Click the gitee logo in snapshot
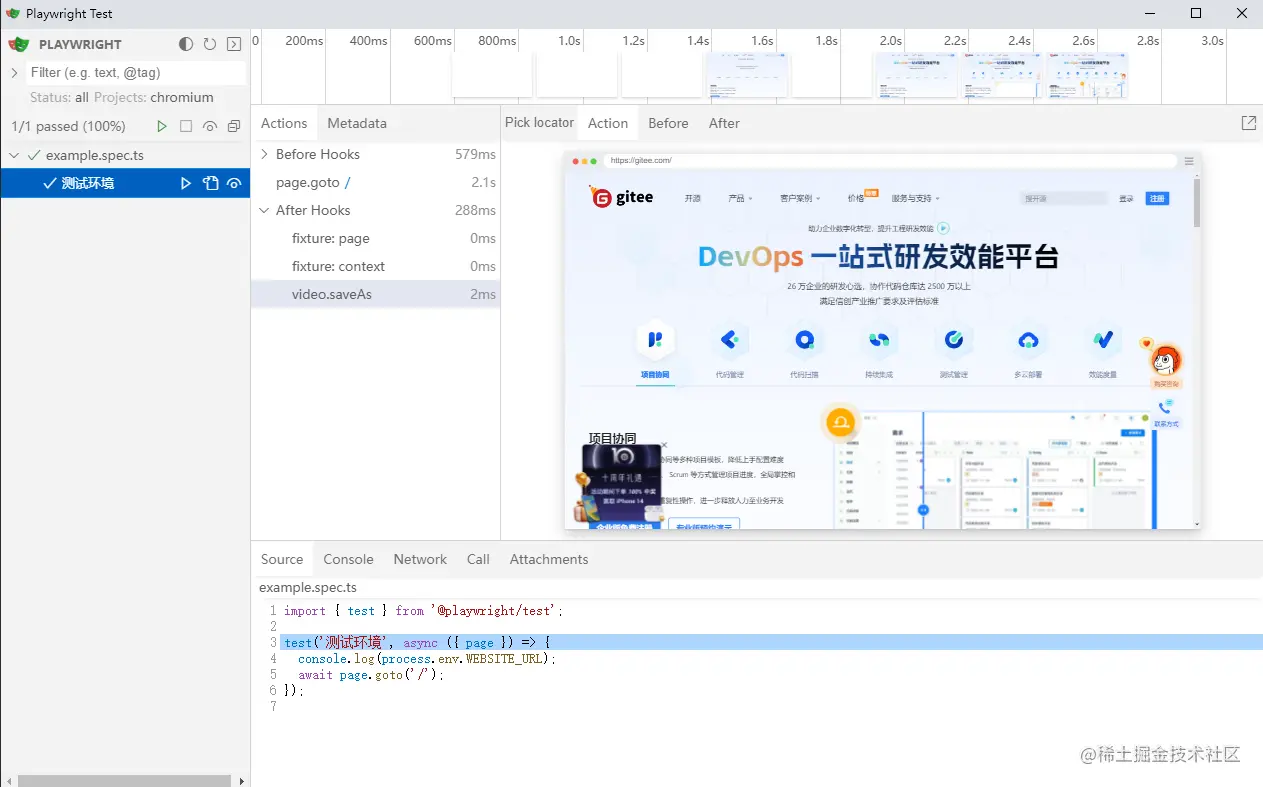 tap(621, 197)
